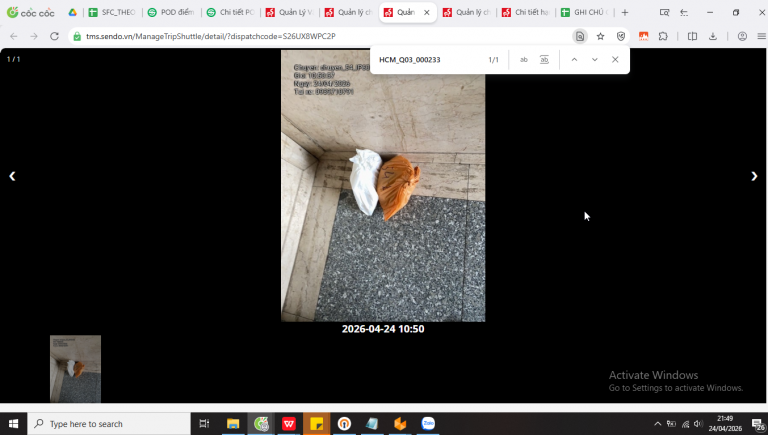This screenshot has width=768, height=435.
Task: Toggle the split view sidebar icon
Action: click(x=692, y=36)
